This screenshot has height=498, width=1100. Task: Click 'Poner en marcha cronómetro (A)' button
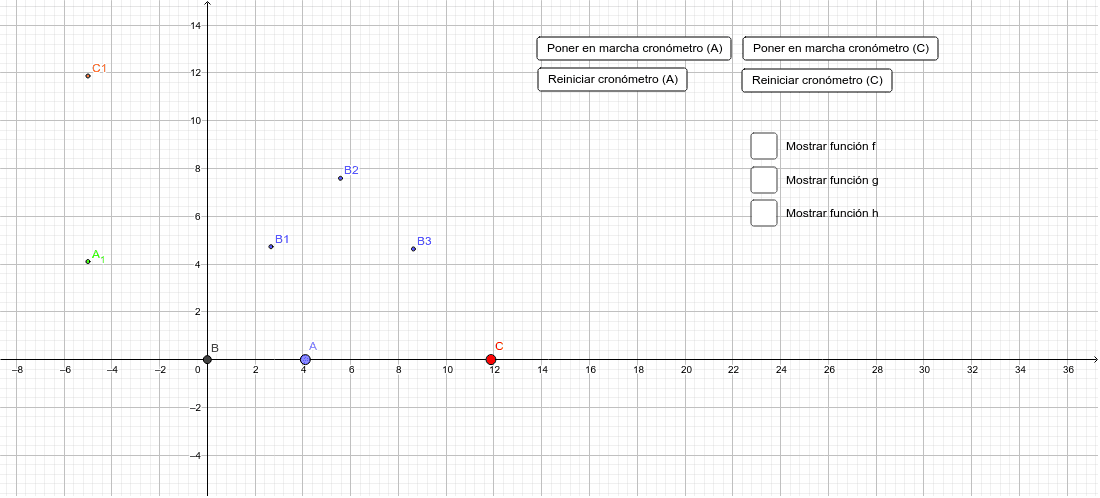click(634, 48)
